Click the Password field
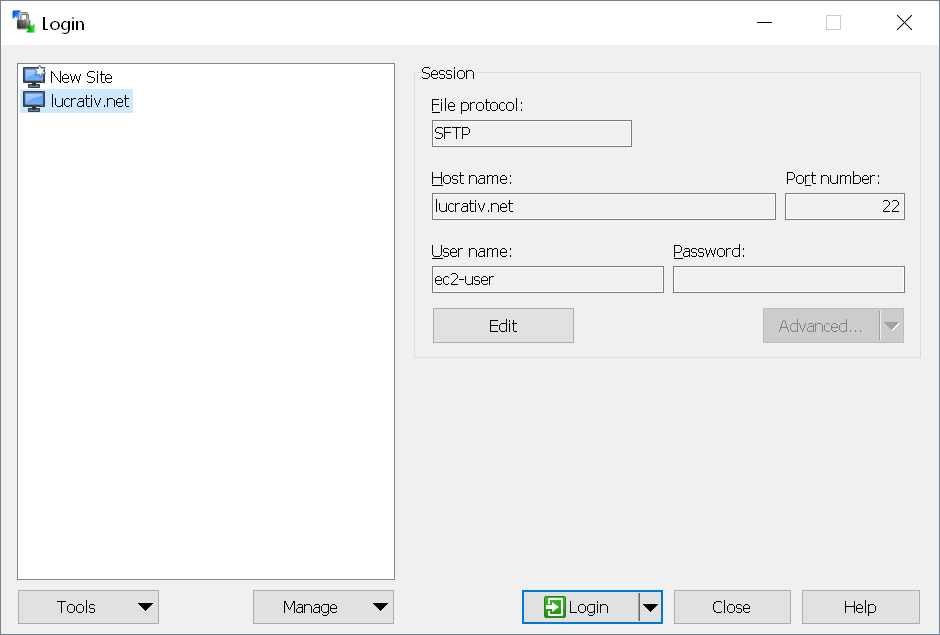Viewport: 940px width, 635px height. point(788,279)
